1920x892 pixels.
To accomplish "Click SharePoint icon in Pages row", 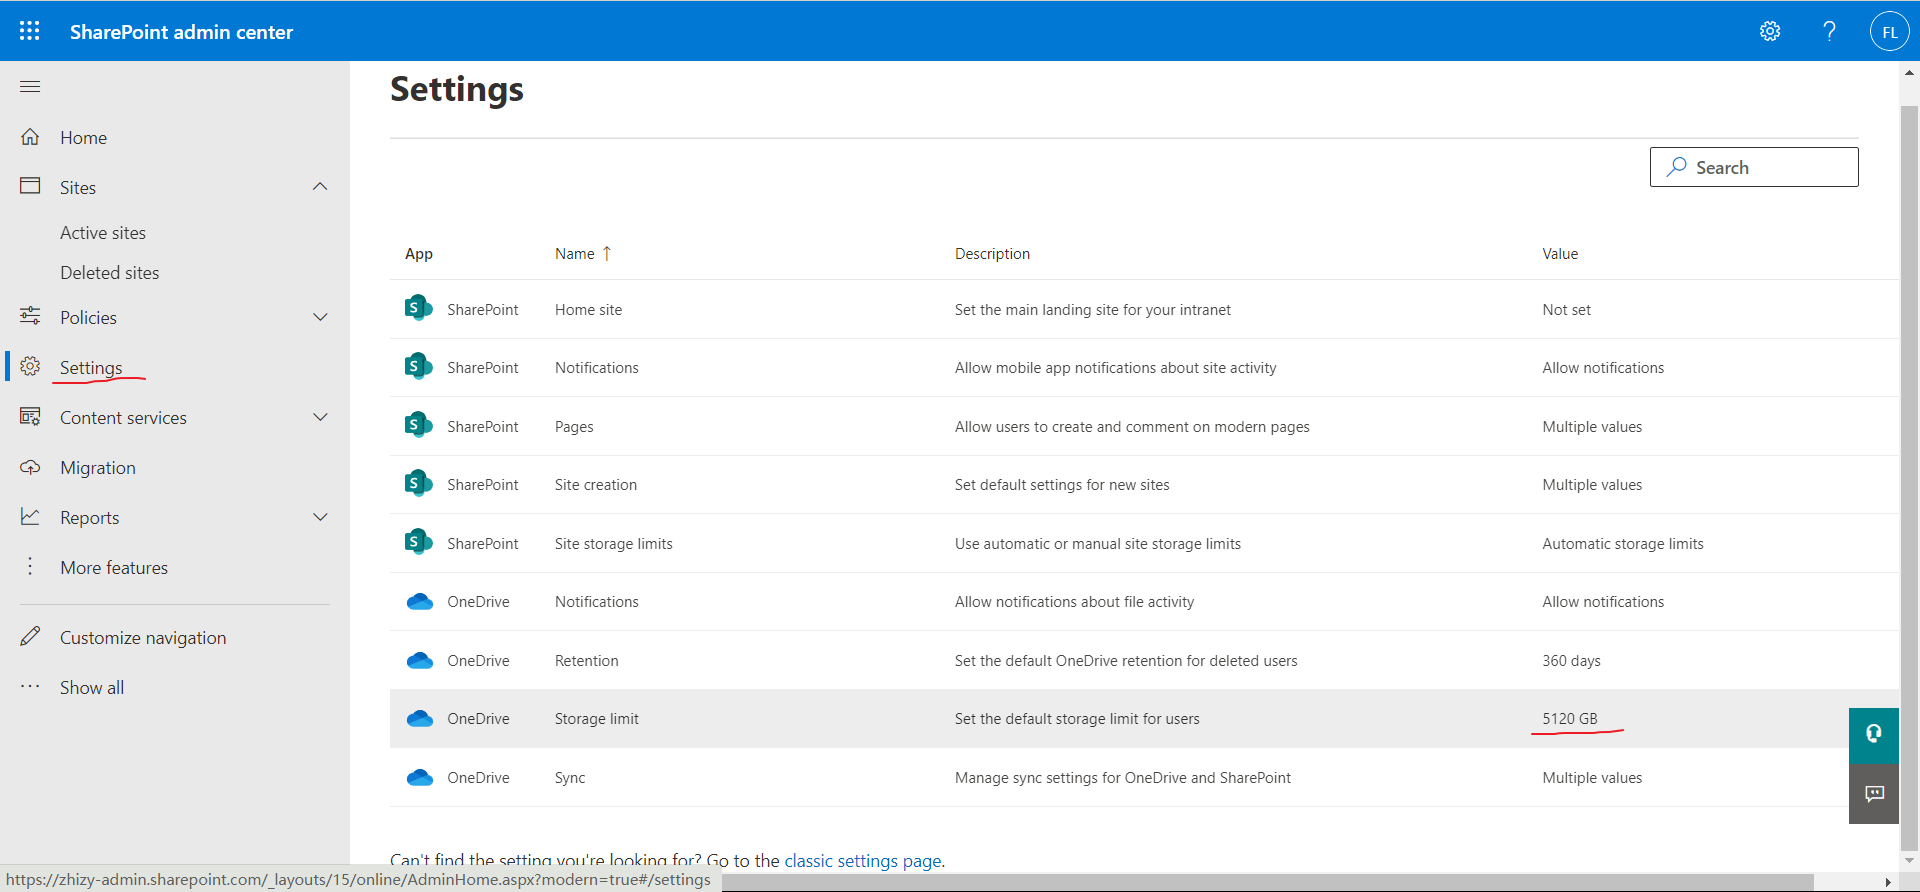I will coord(418,425).
